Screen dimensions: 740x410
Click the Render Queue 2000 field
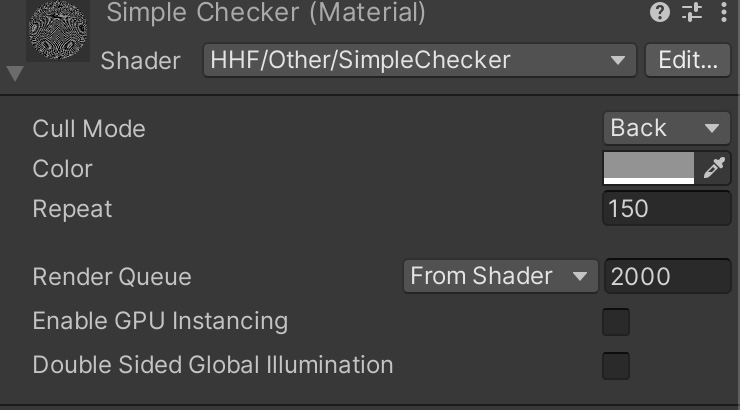(667, 276)
